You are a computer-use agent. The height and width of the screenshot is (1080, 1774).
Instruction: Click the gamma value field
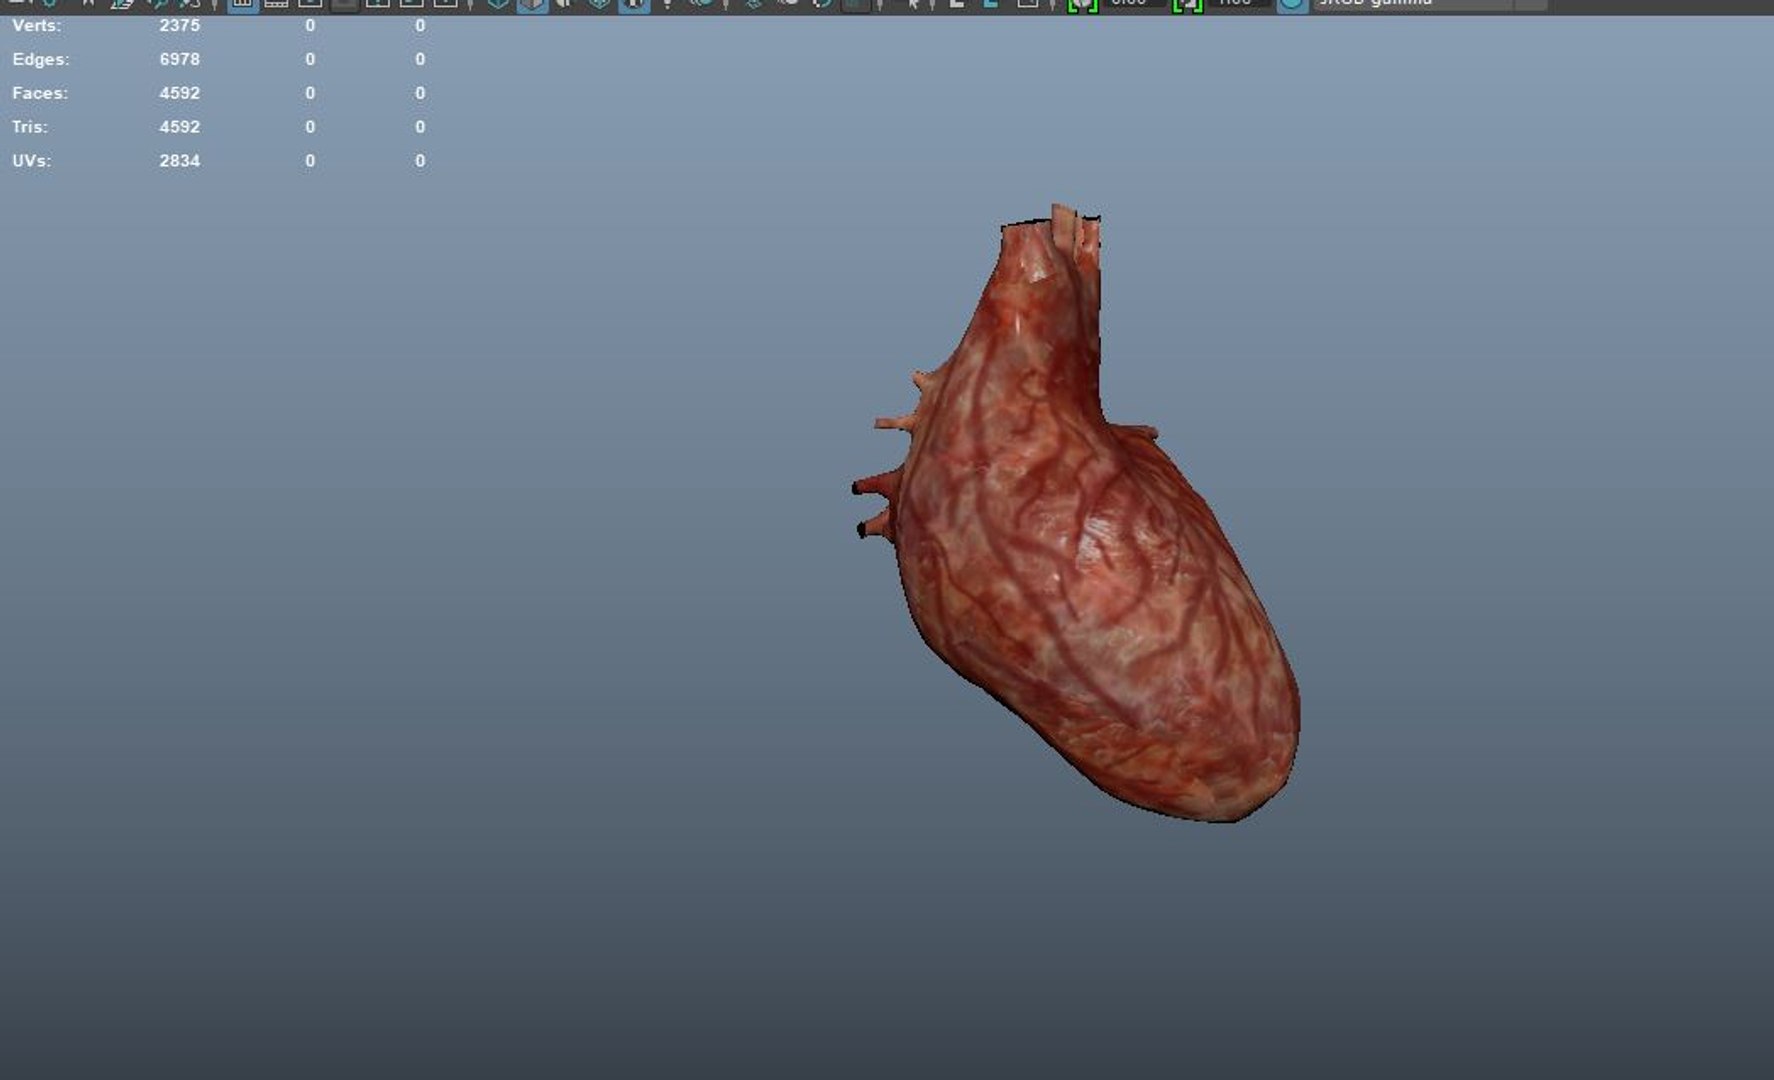(x=1239, y=3)
